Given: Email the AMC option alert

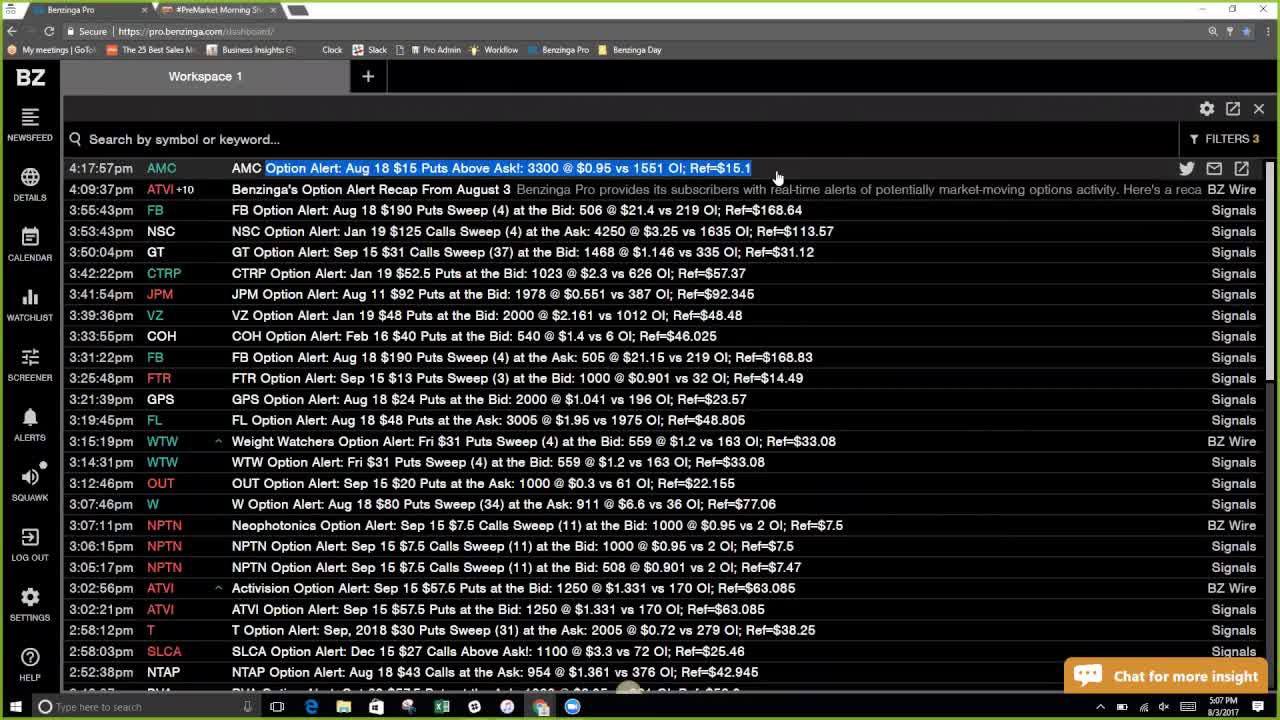Looking at the screenshot, I should 1214,168.
